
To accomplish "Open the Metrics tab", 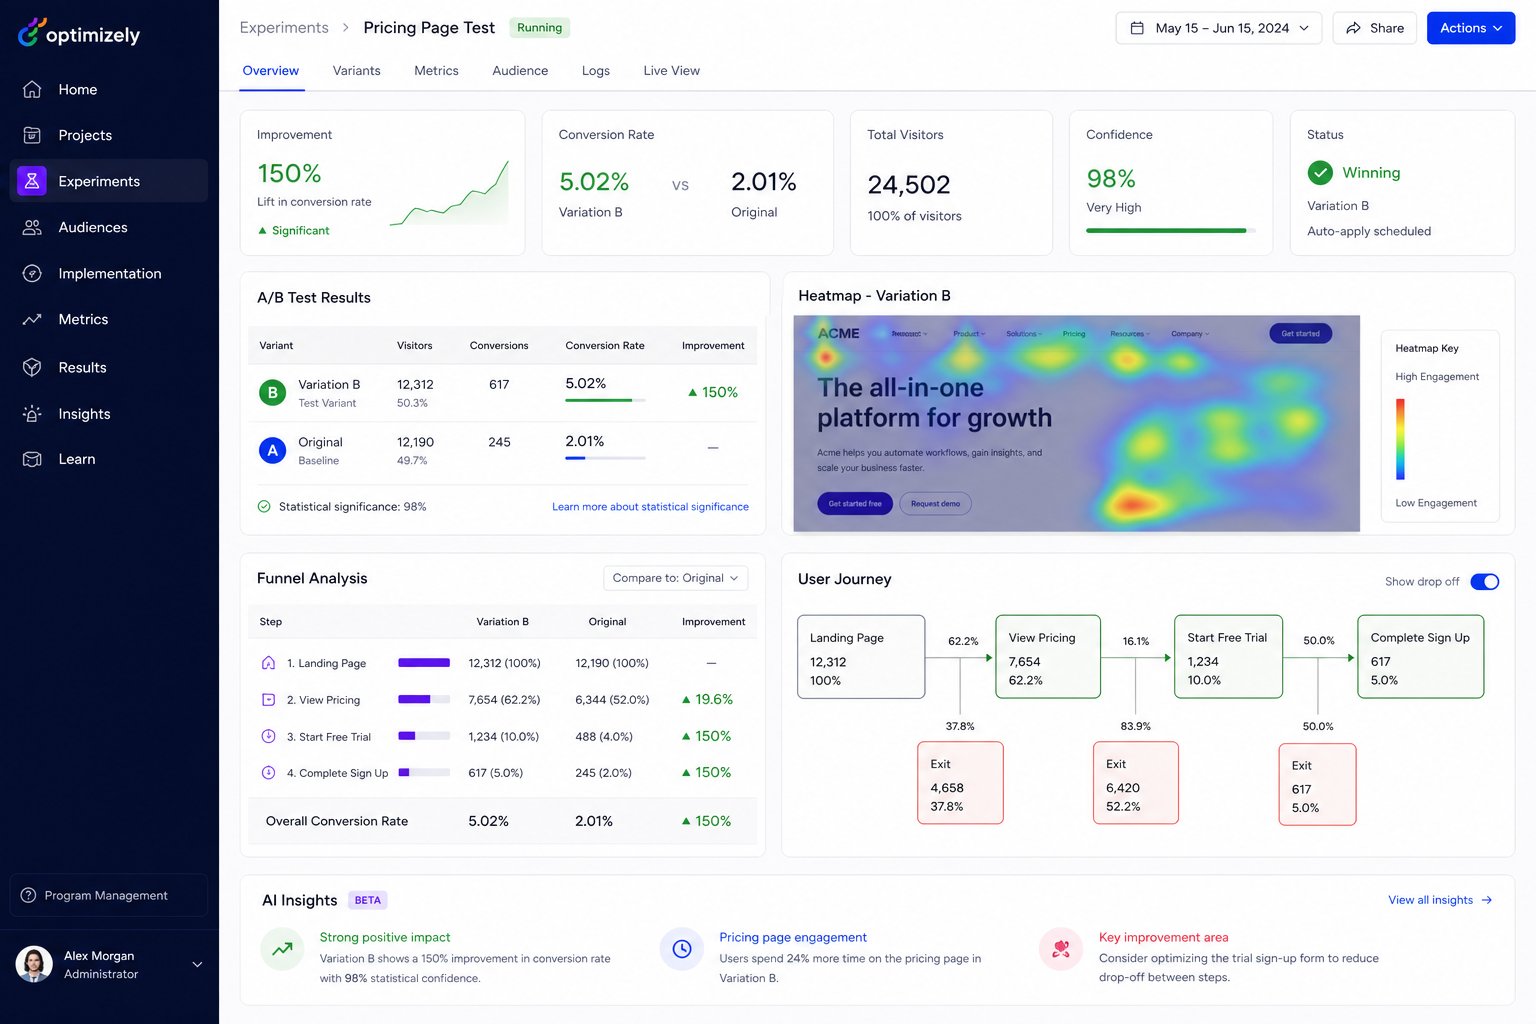I will 436,71.
